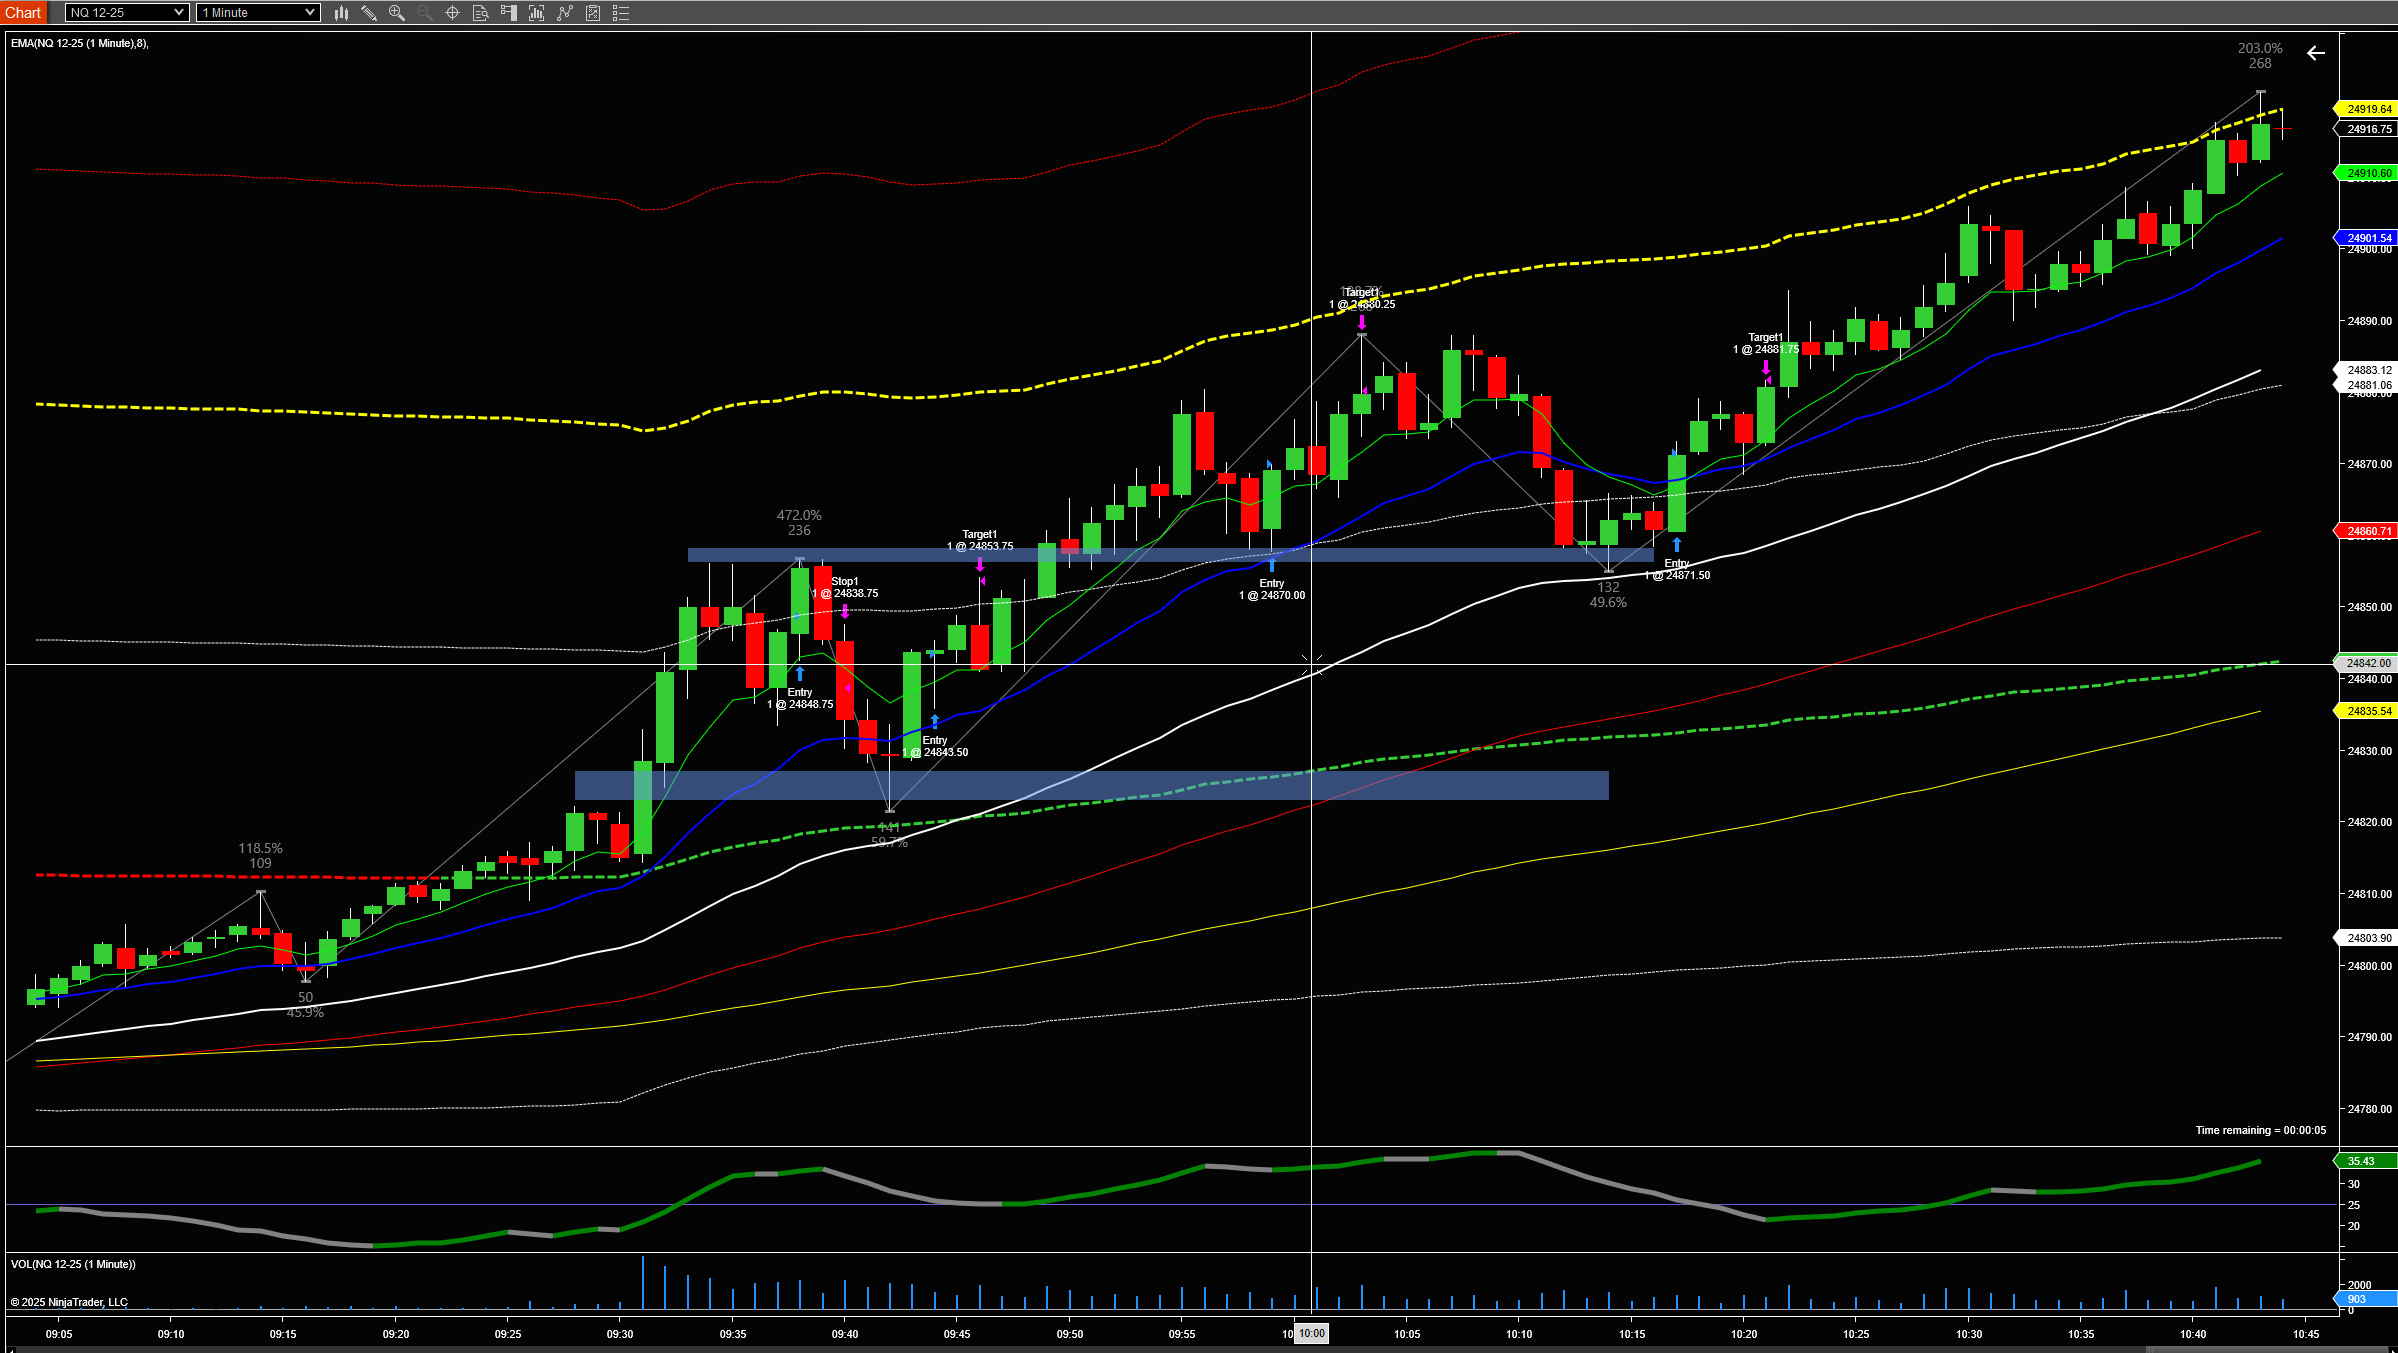2398x1353 pixels.
Task: Expand the 1 Minute interval dropdown
Action: pyautogui.click(x=257, y=13)
